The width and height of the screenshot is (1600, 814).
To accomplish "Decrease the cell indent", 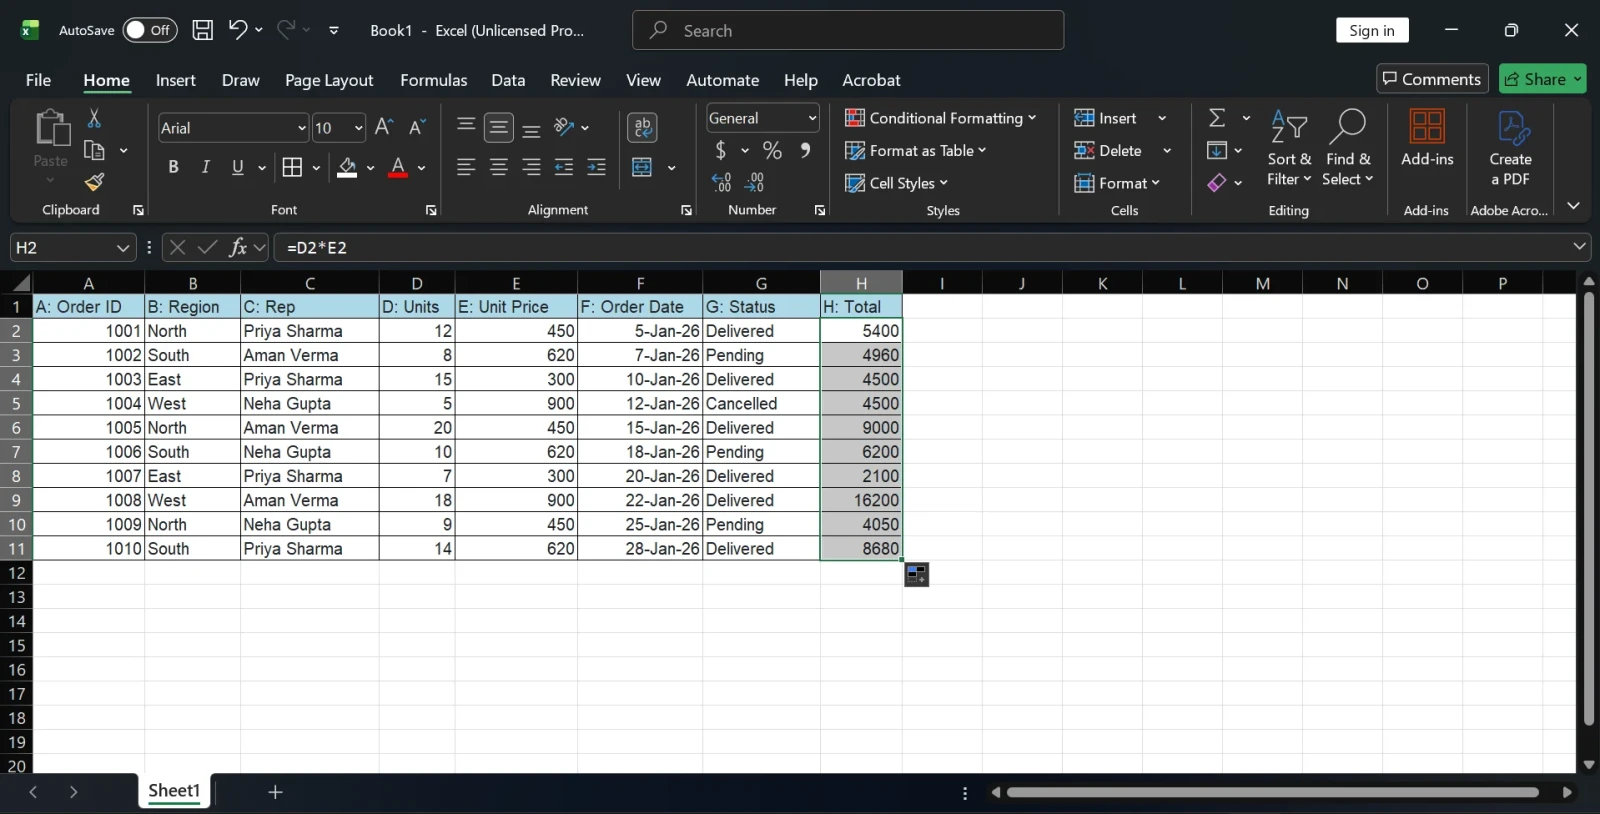I will [564, 167].
